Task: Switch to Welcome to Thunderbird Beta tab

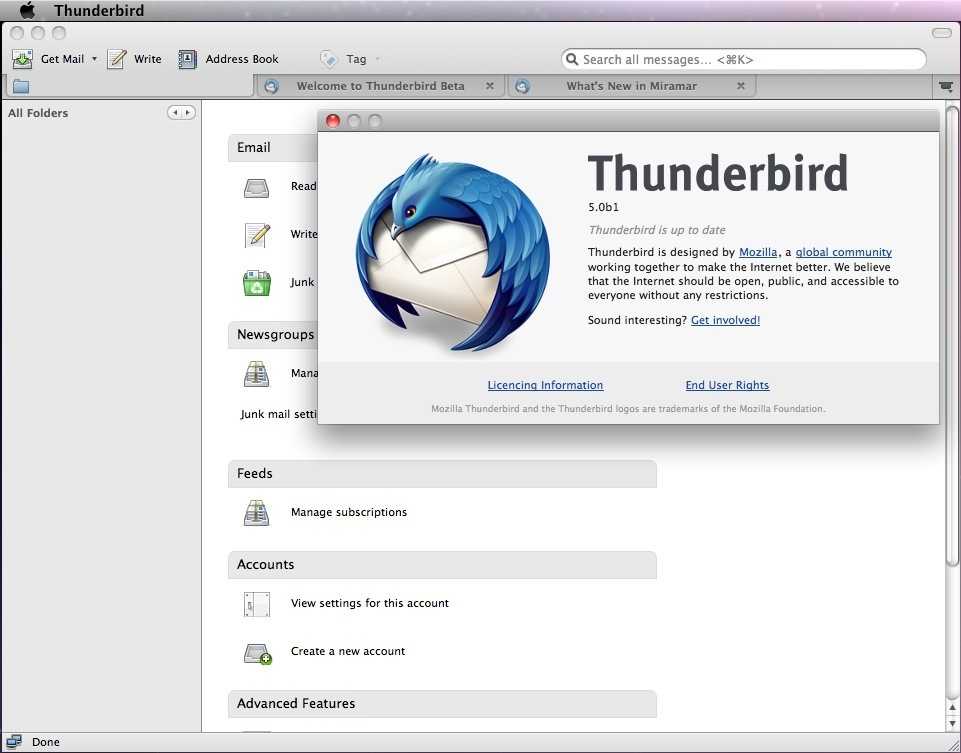Action: coord(381,86)
